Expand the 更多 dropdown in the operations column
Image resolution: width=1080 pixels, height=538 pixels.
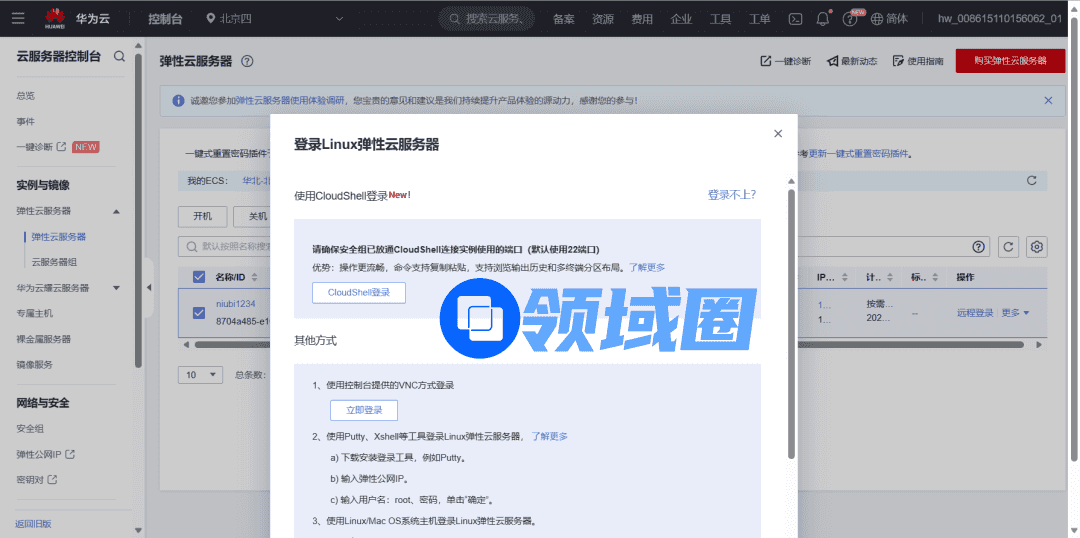click(1015, 313)
